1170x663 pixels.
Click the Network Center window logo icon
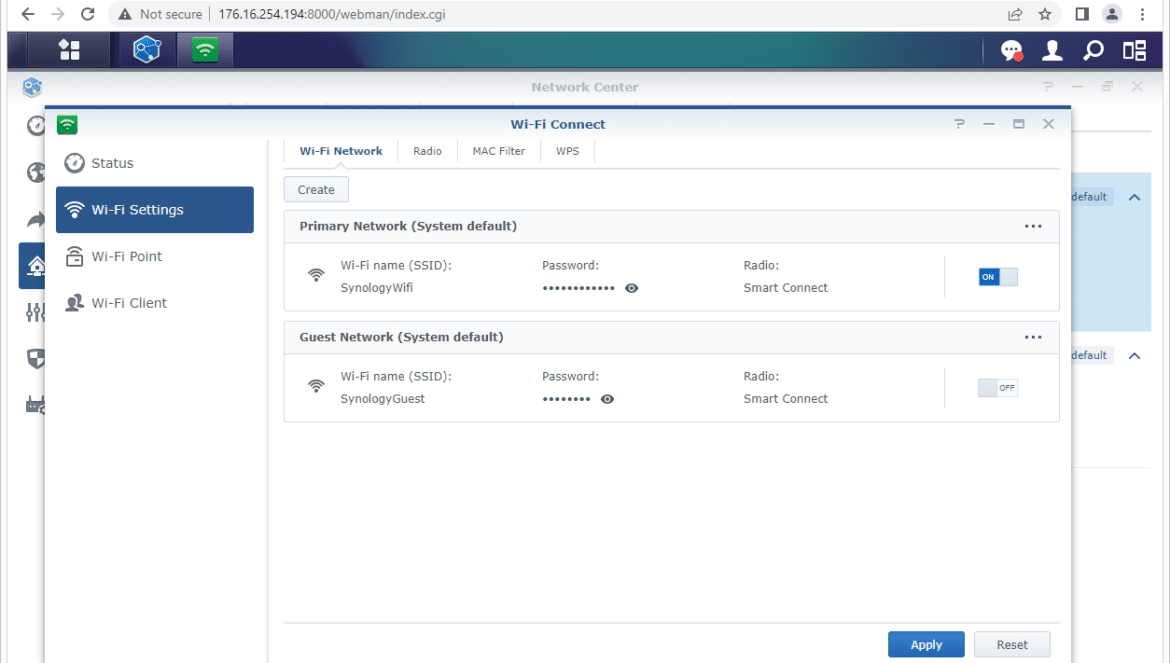point(32,87)
